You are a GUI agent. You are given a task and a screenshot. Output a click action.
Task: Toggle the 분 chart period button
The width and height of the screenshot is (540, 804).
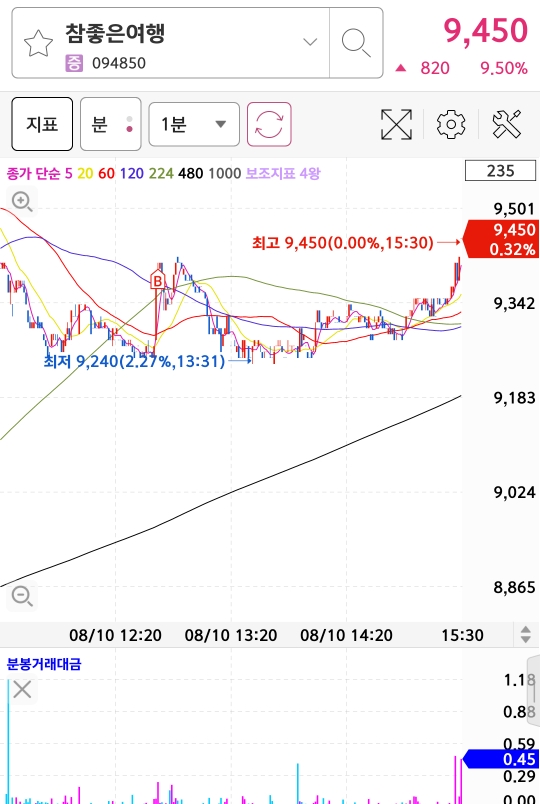110,124
